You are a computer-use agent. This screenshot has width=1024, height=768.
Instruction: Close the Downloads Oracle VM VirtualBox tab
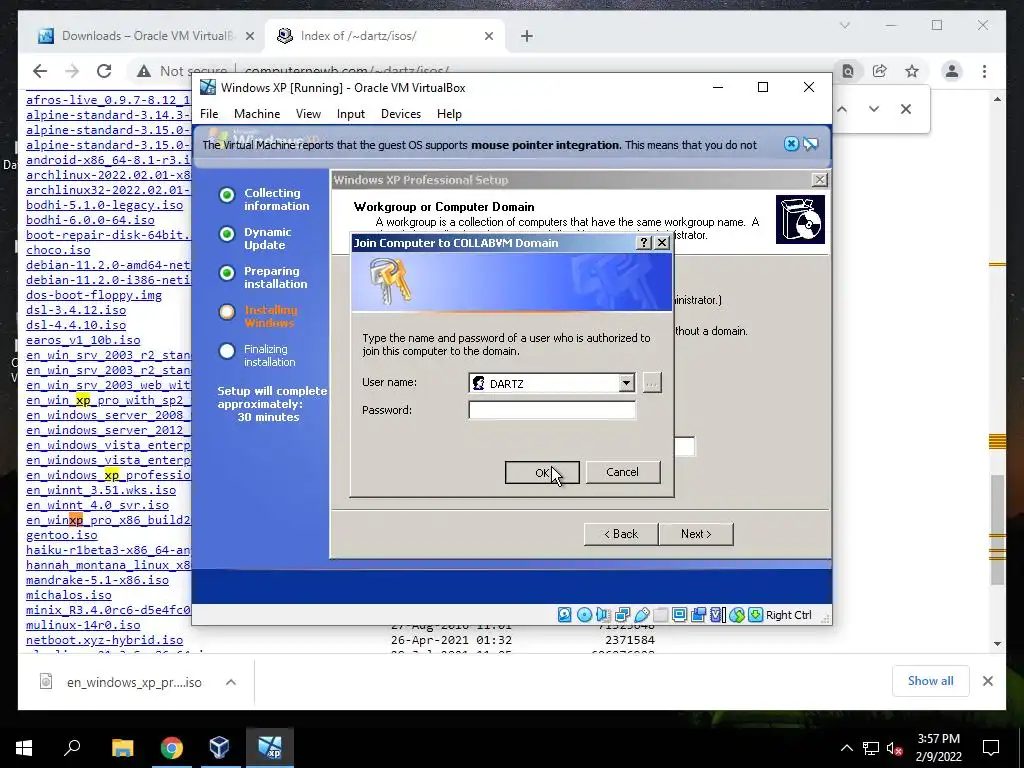(249, 37)
